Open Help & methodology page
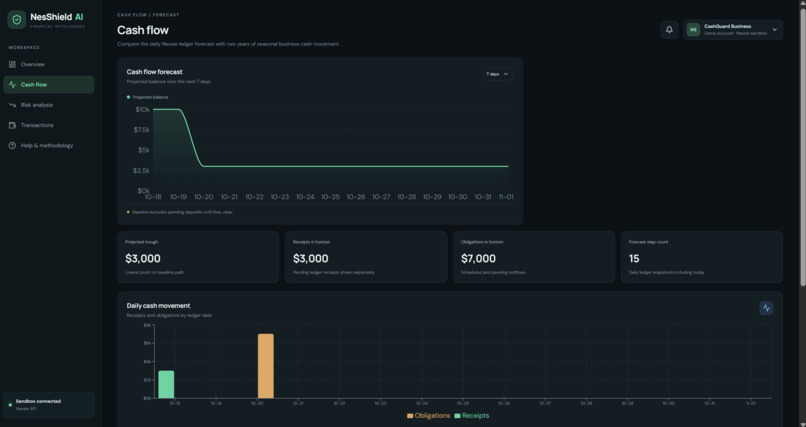The width and height of the screenshot is (806, 427). (x=49, y=145)
